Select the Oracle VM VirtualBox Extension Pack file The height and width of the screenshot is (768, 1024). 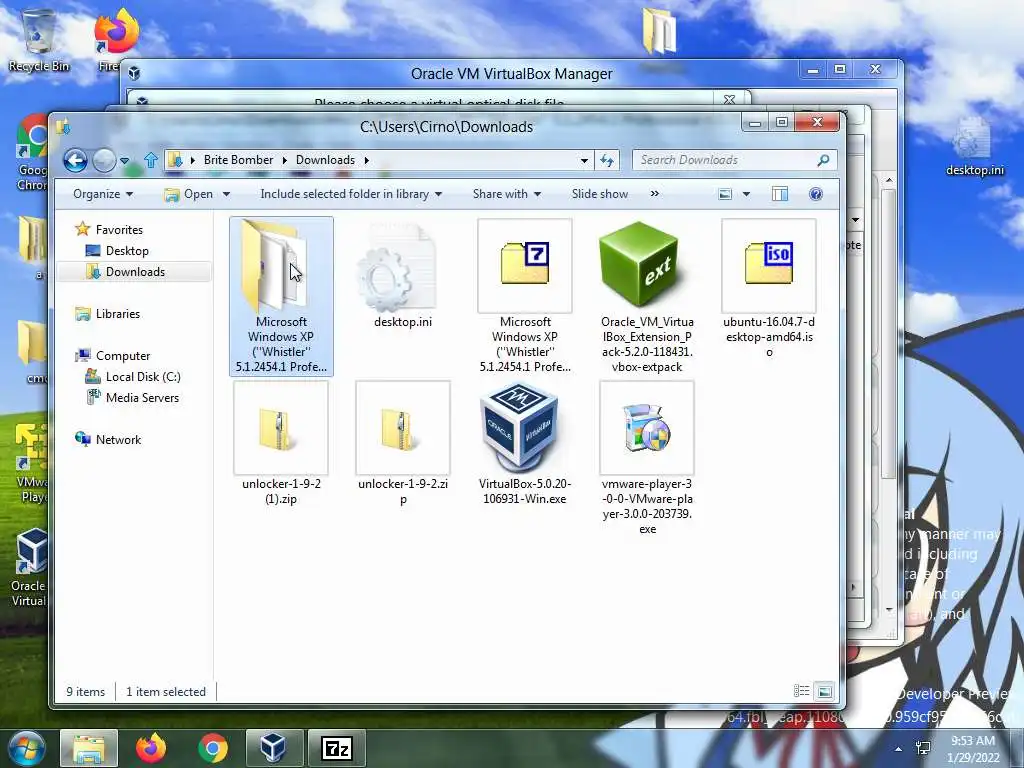point(647,296)
